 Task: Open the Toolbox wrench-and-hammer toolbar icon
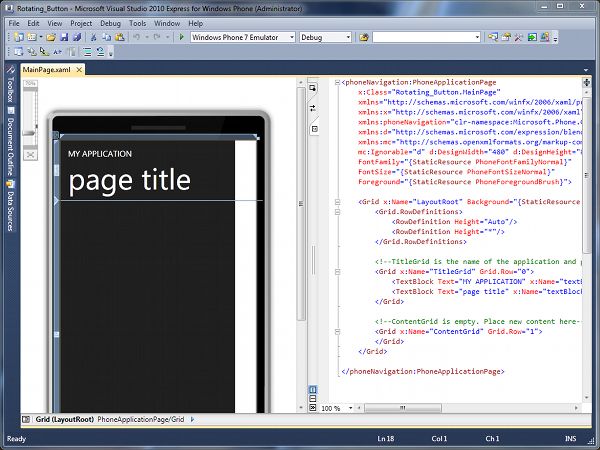pos(519,37)
